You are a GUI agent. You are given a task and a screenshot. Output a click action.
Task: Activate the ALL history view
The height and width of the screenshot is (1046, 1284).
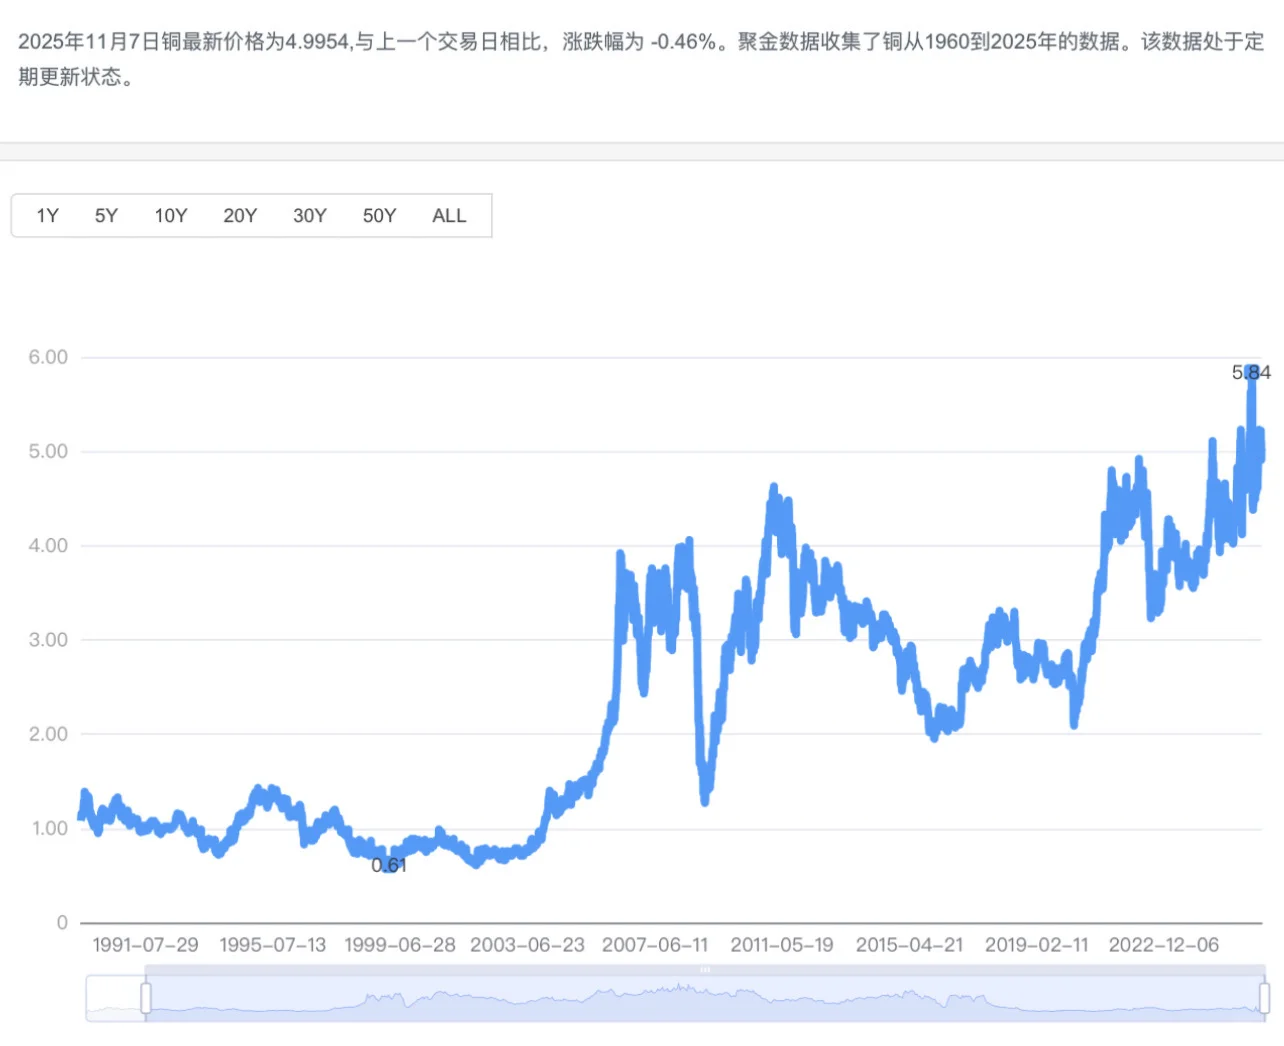[x=449, y=215]
